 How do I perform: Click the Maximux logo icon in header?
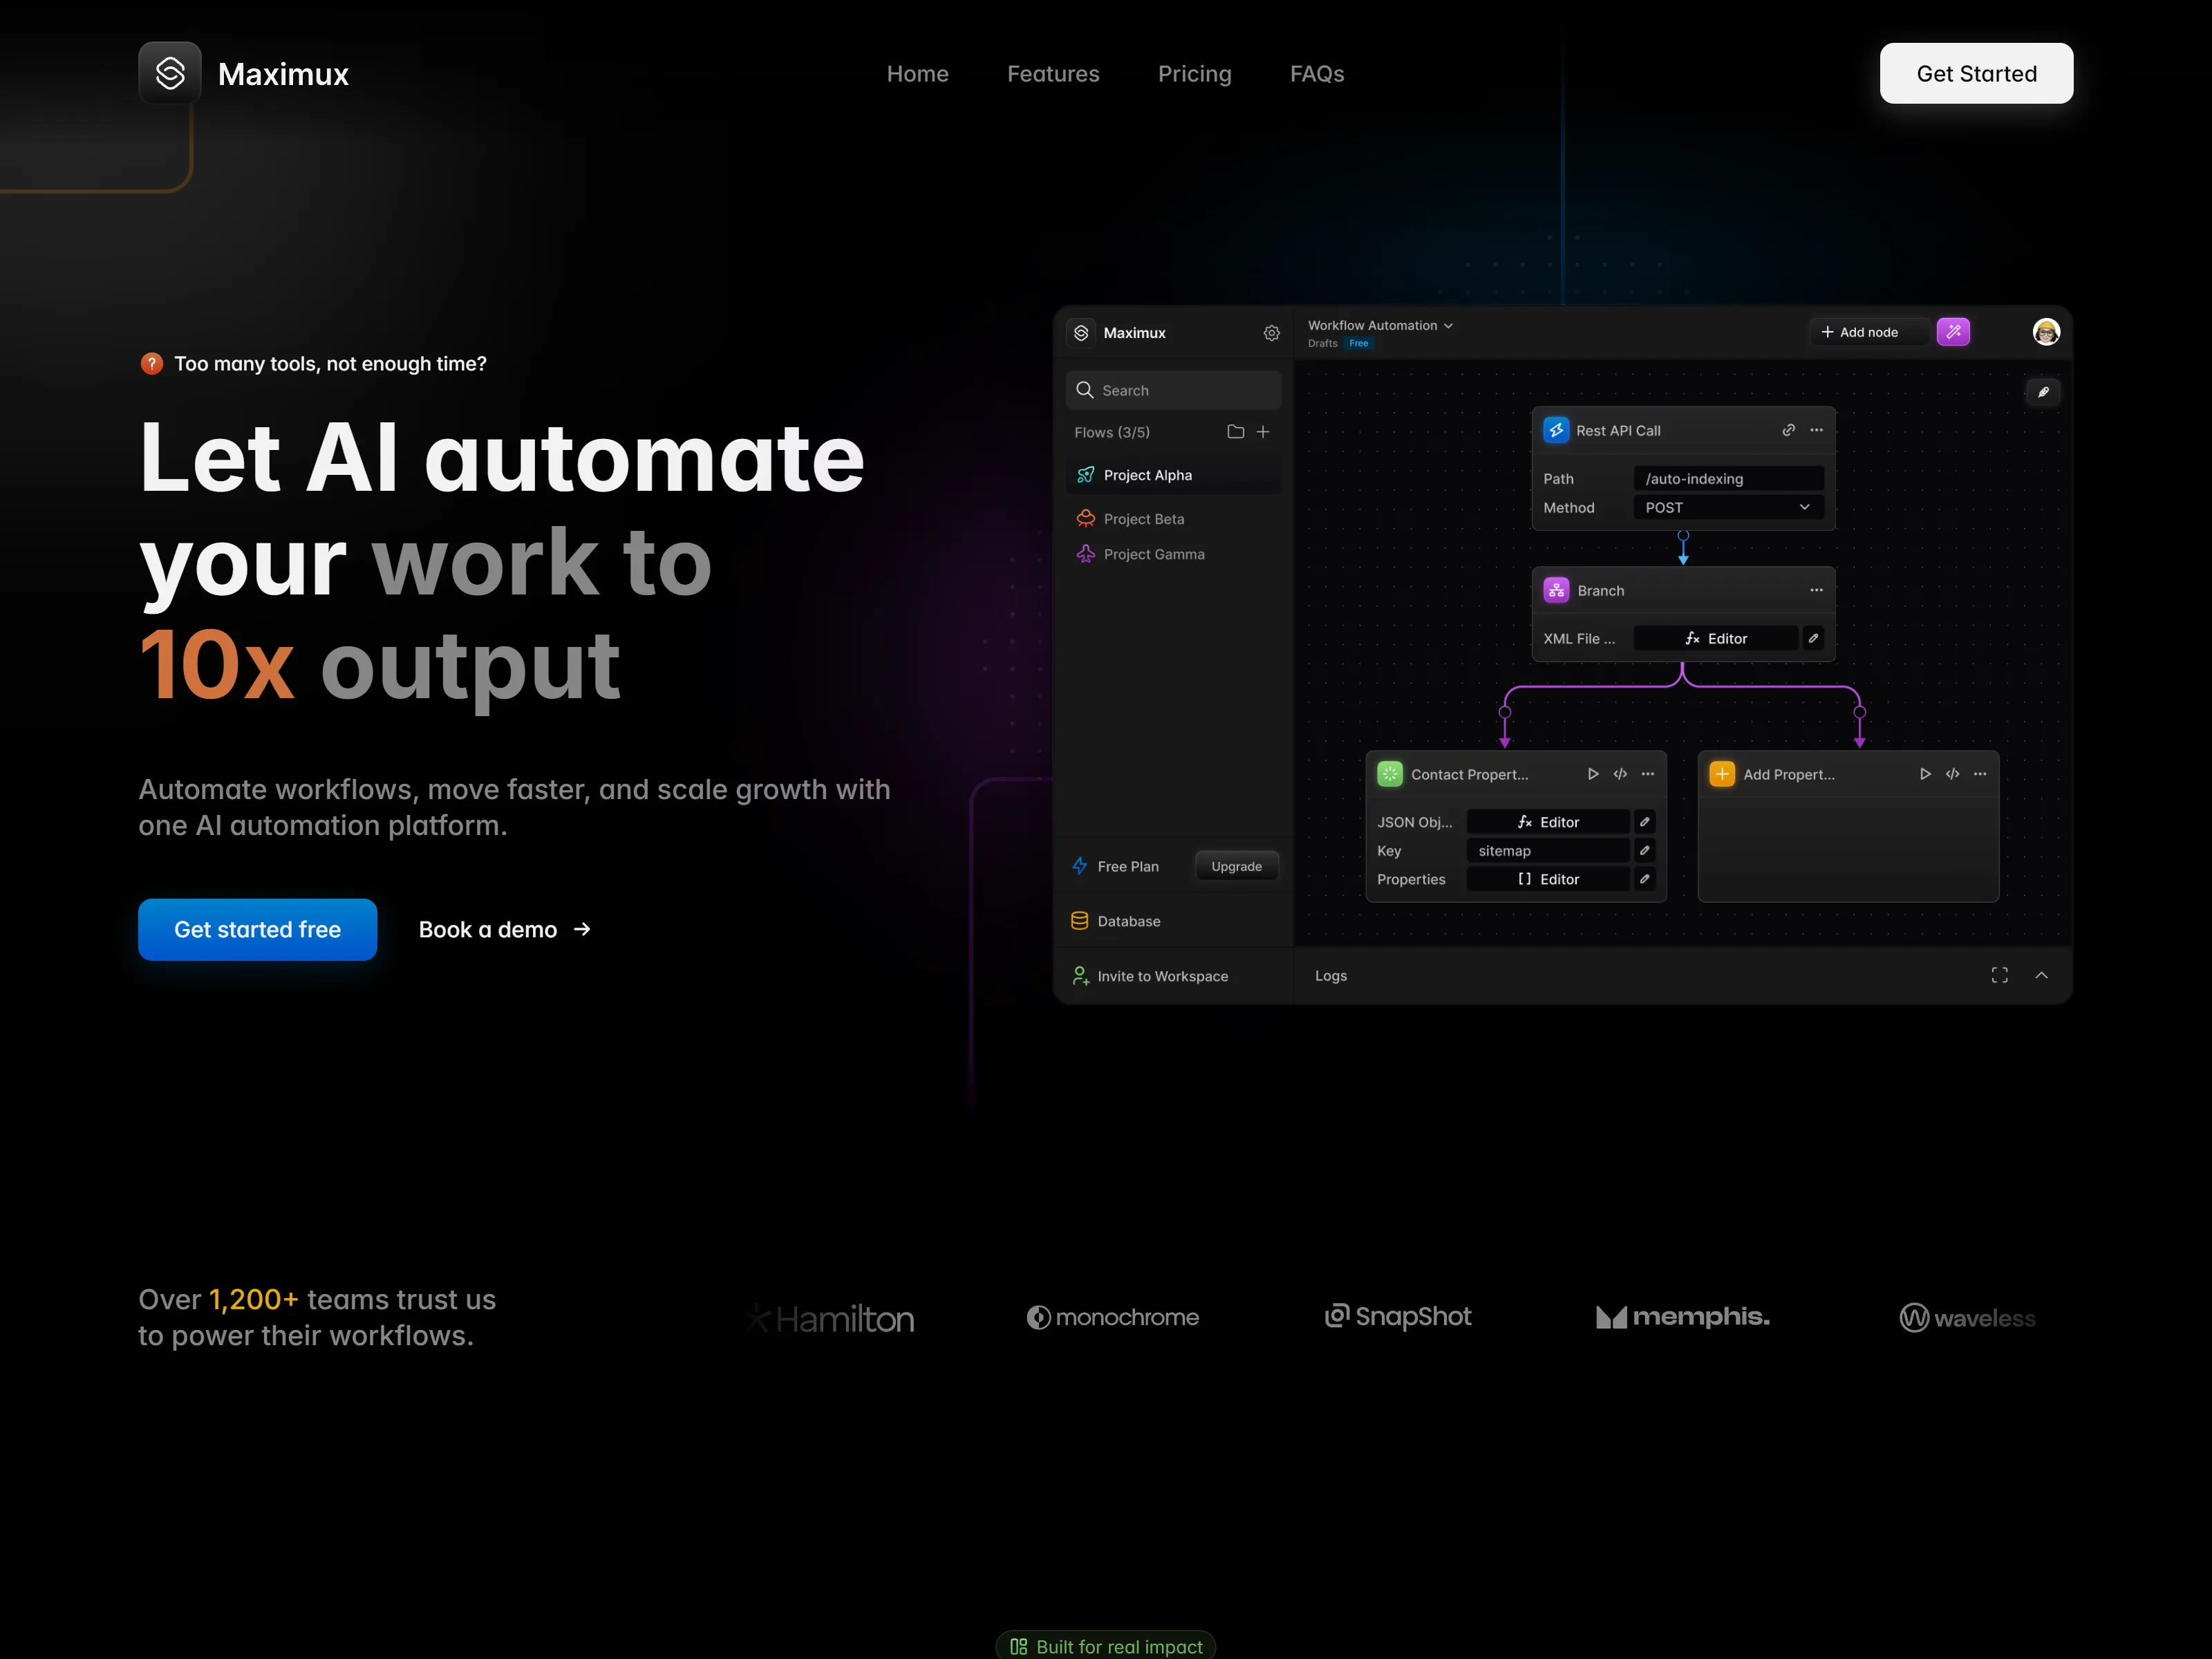170,73
